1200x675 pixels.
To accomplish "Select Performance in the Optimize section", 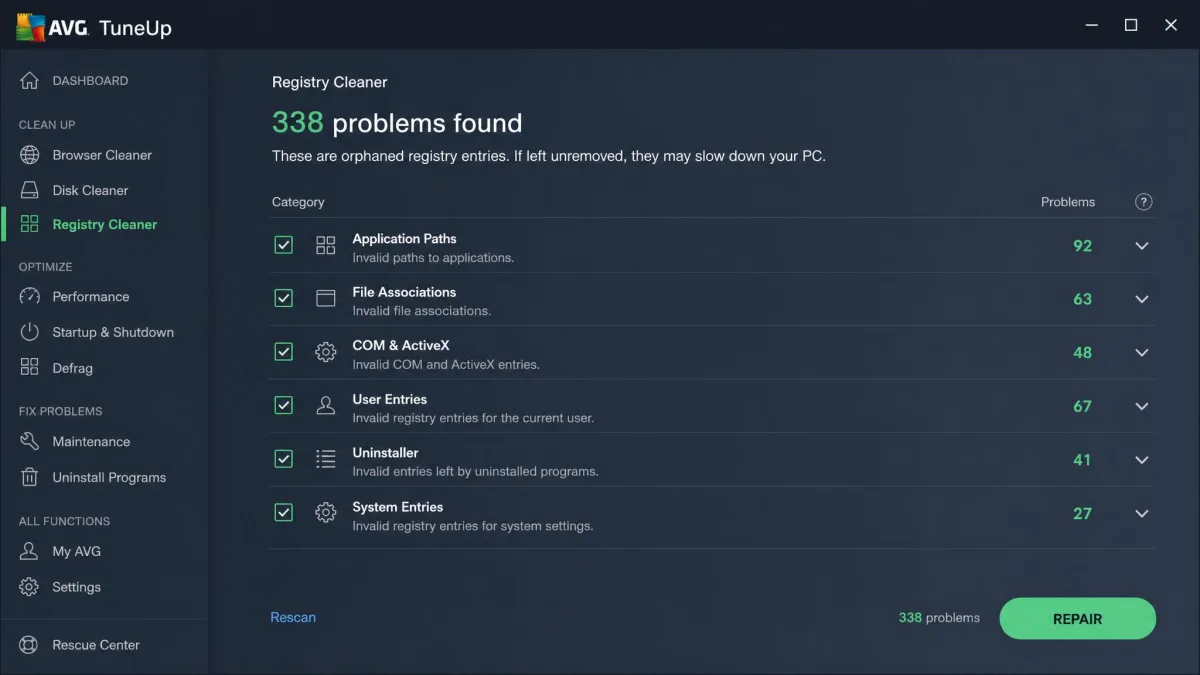I will tap(91, 297).
